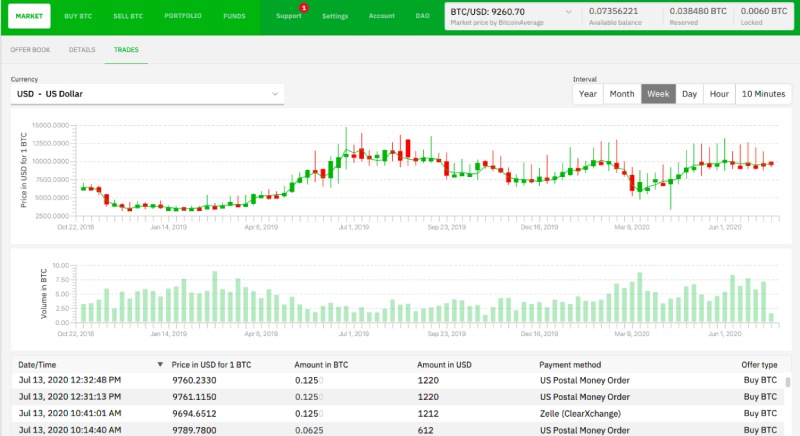Click the reserved 0.038480 BTC value
The image size is (800, 436).
pos(698,11)
